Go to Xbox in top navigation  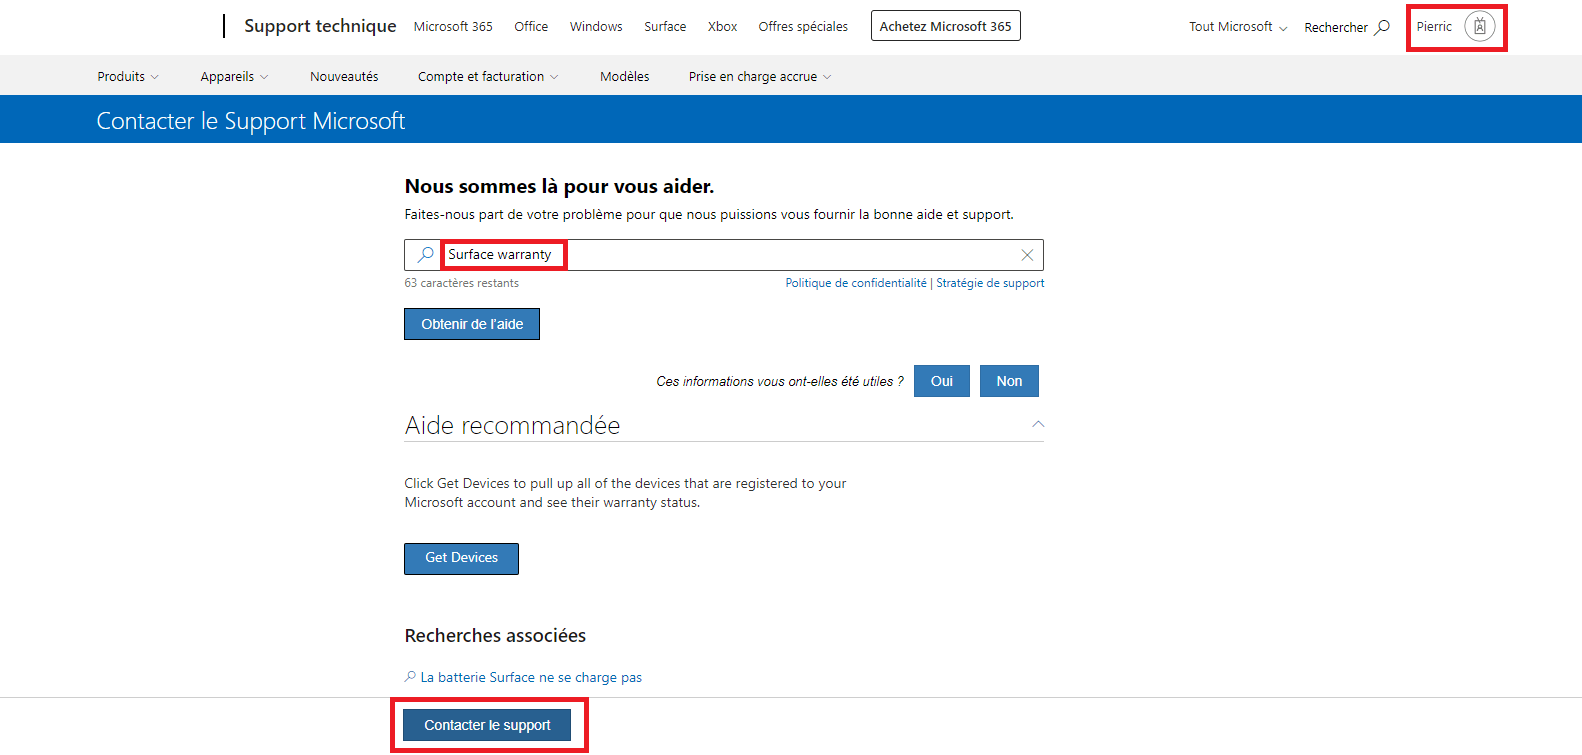point(722,27)
